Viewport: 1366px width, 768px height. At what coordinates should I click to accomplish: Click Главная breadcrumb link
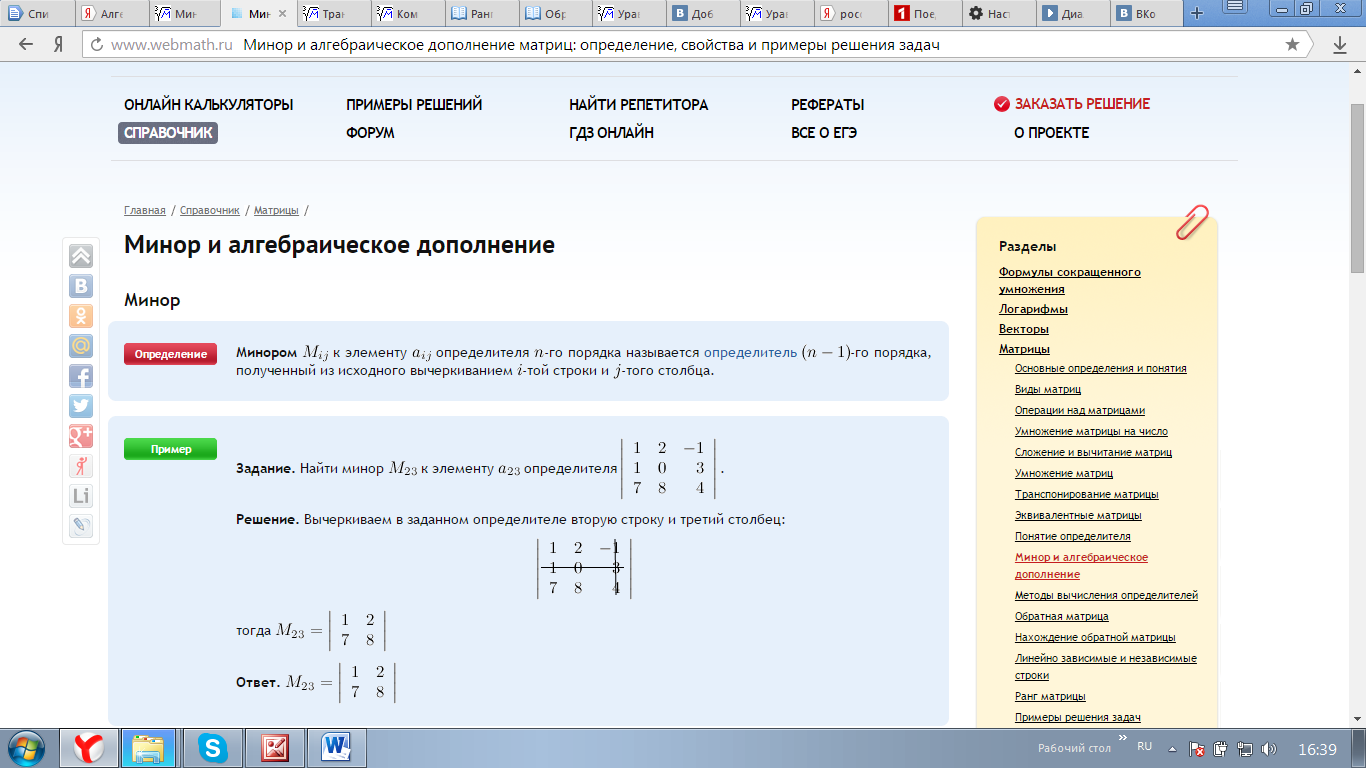(x=145, y=210)
